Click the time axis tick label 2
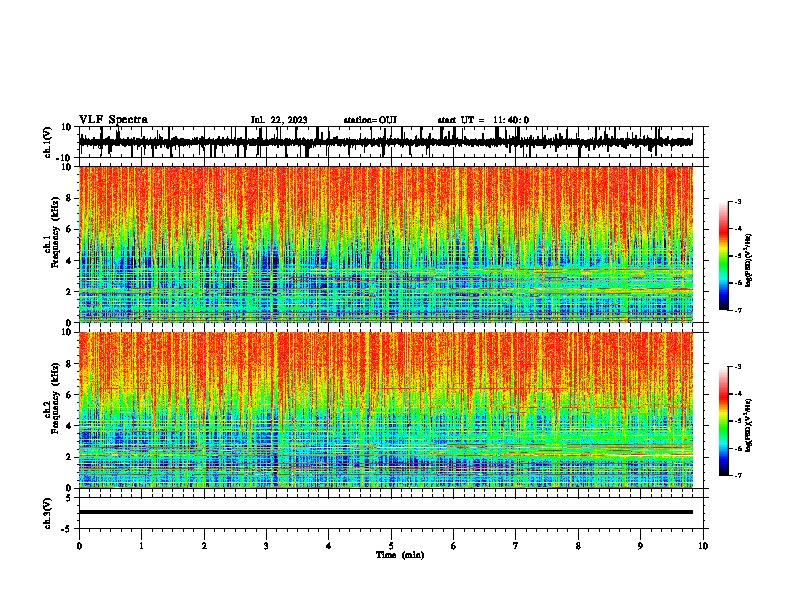This screenshot has width=792, height=612. tap(204, 546)
